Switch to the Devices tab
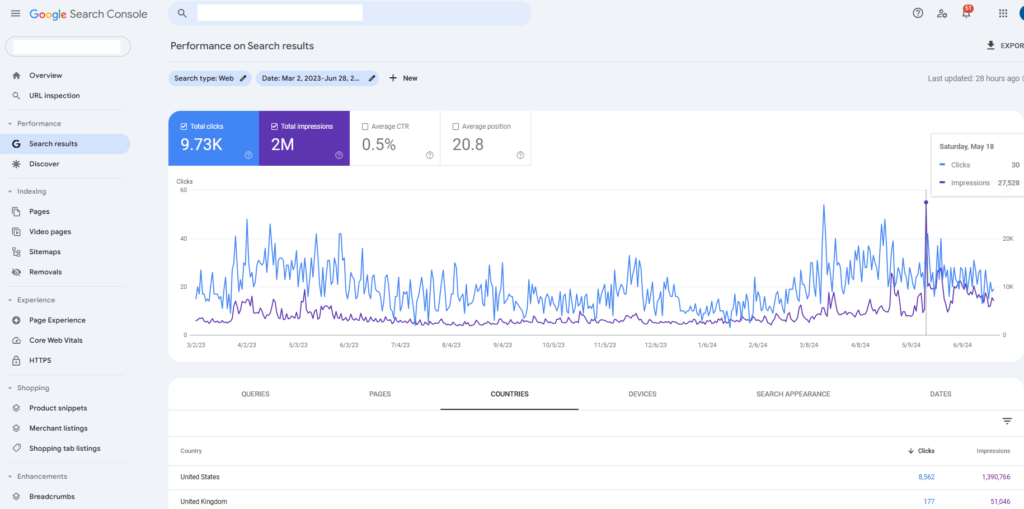 [642, 394]
